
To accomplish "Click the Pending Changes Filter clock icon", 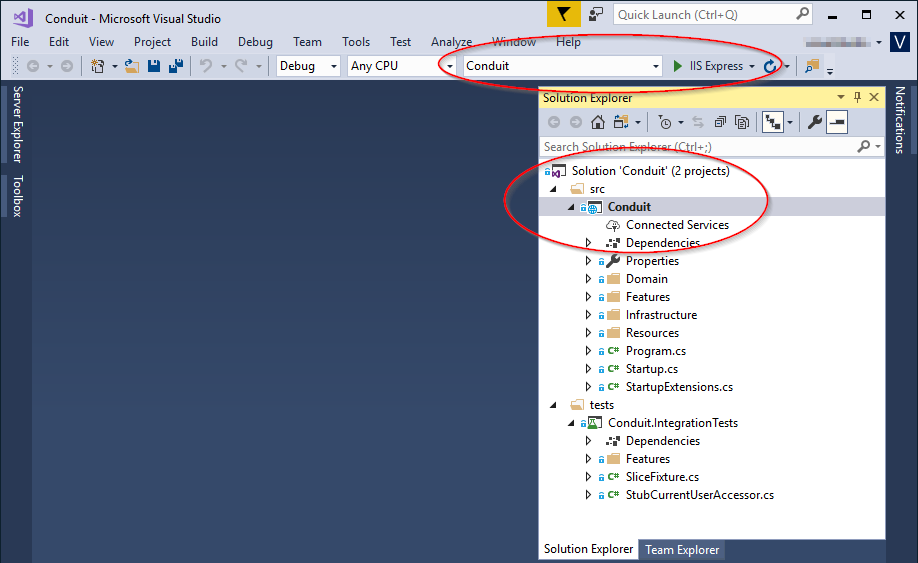I will coord(664,122).
